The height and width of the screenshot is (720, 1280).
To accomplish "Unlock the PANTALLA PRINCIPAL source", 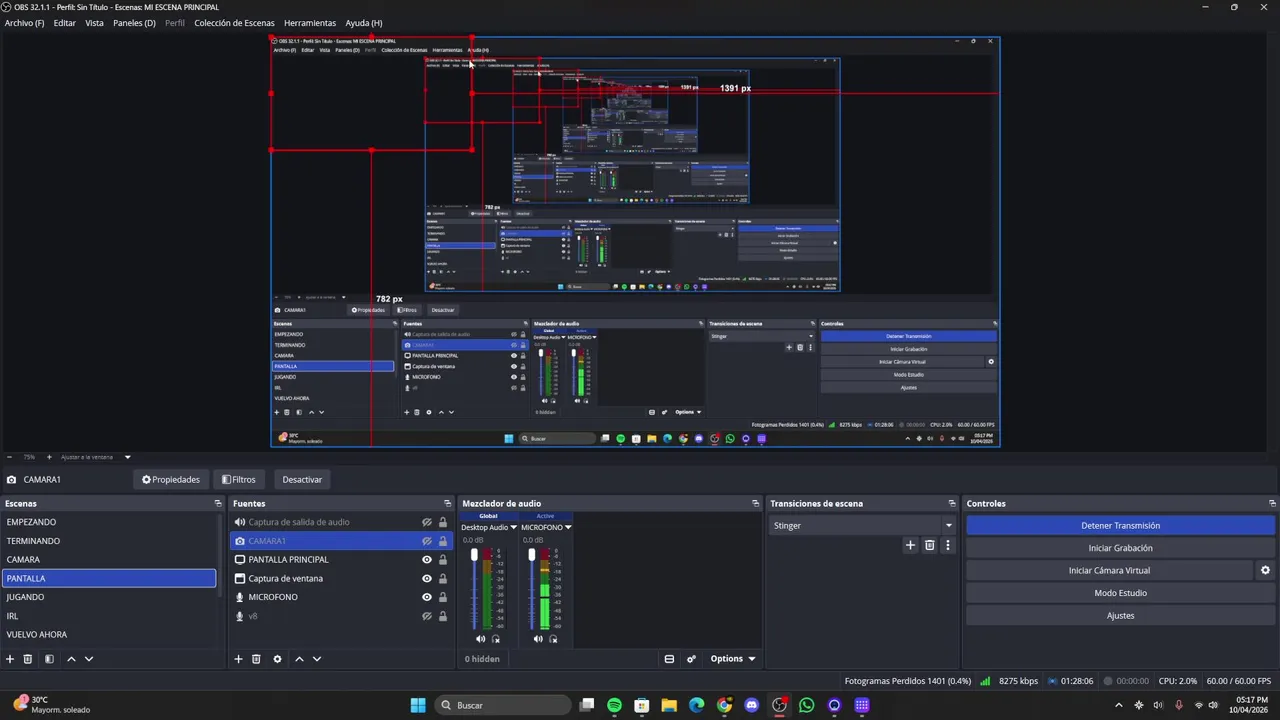I will coord(443,560).
